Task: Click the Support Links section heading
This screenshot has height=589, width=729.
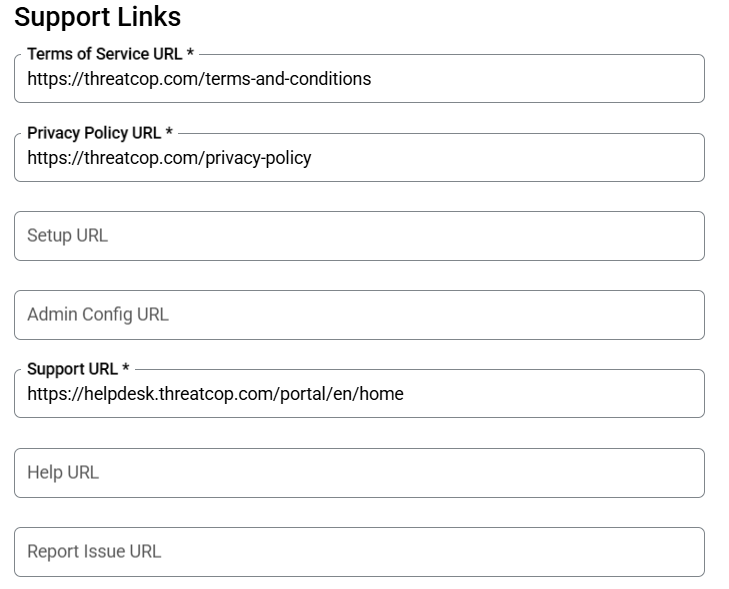Action: click(98, 17)
